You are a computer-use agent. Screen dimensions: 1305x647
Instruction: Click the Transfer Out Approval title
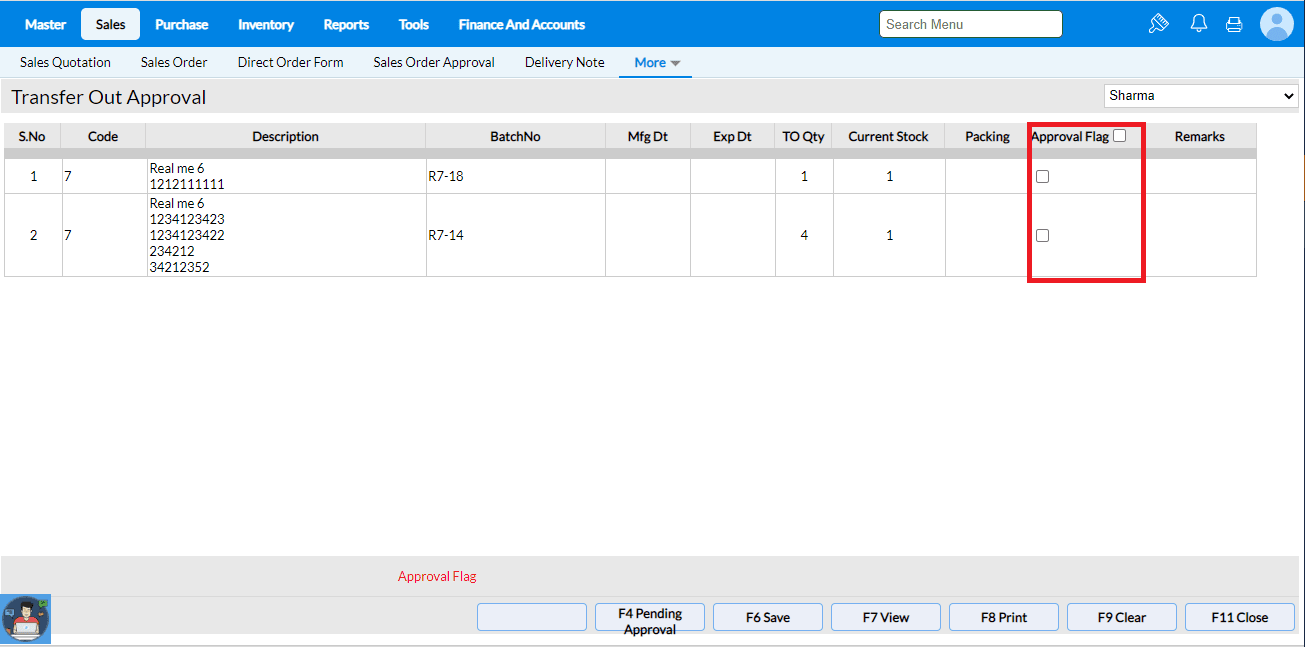[x=109, y=97]
